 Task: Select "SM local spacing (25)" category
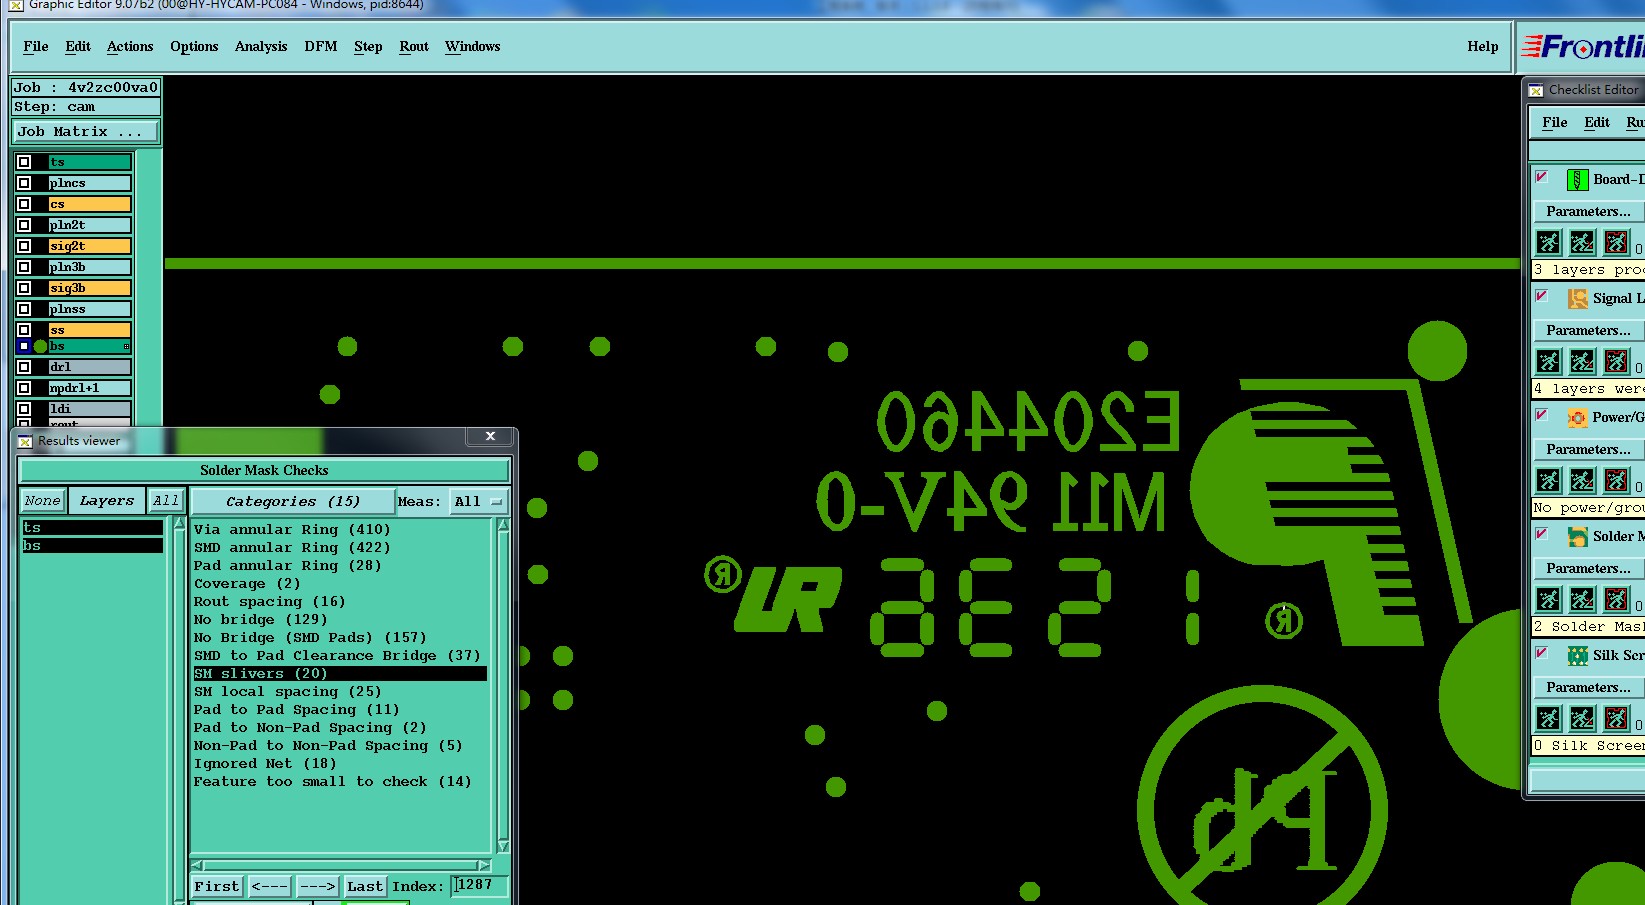287,691
